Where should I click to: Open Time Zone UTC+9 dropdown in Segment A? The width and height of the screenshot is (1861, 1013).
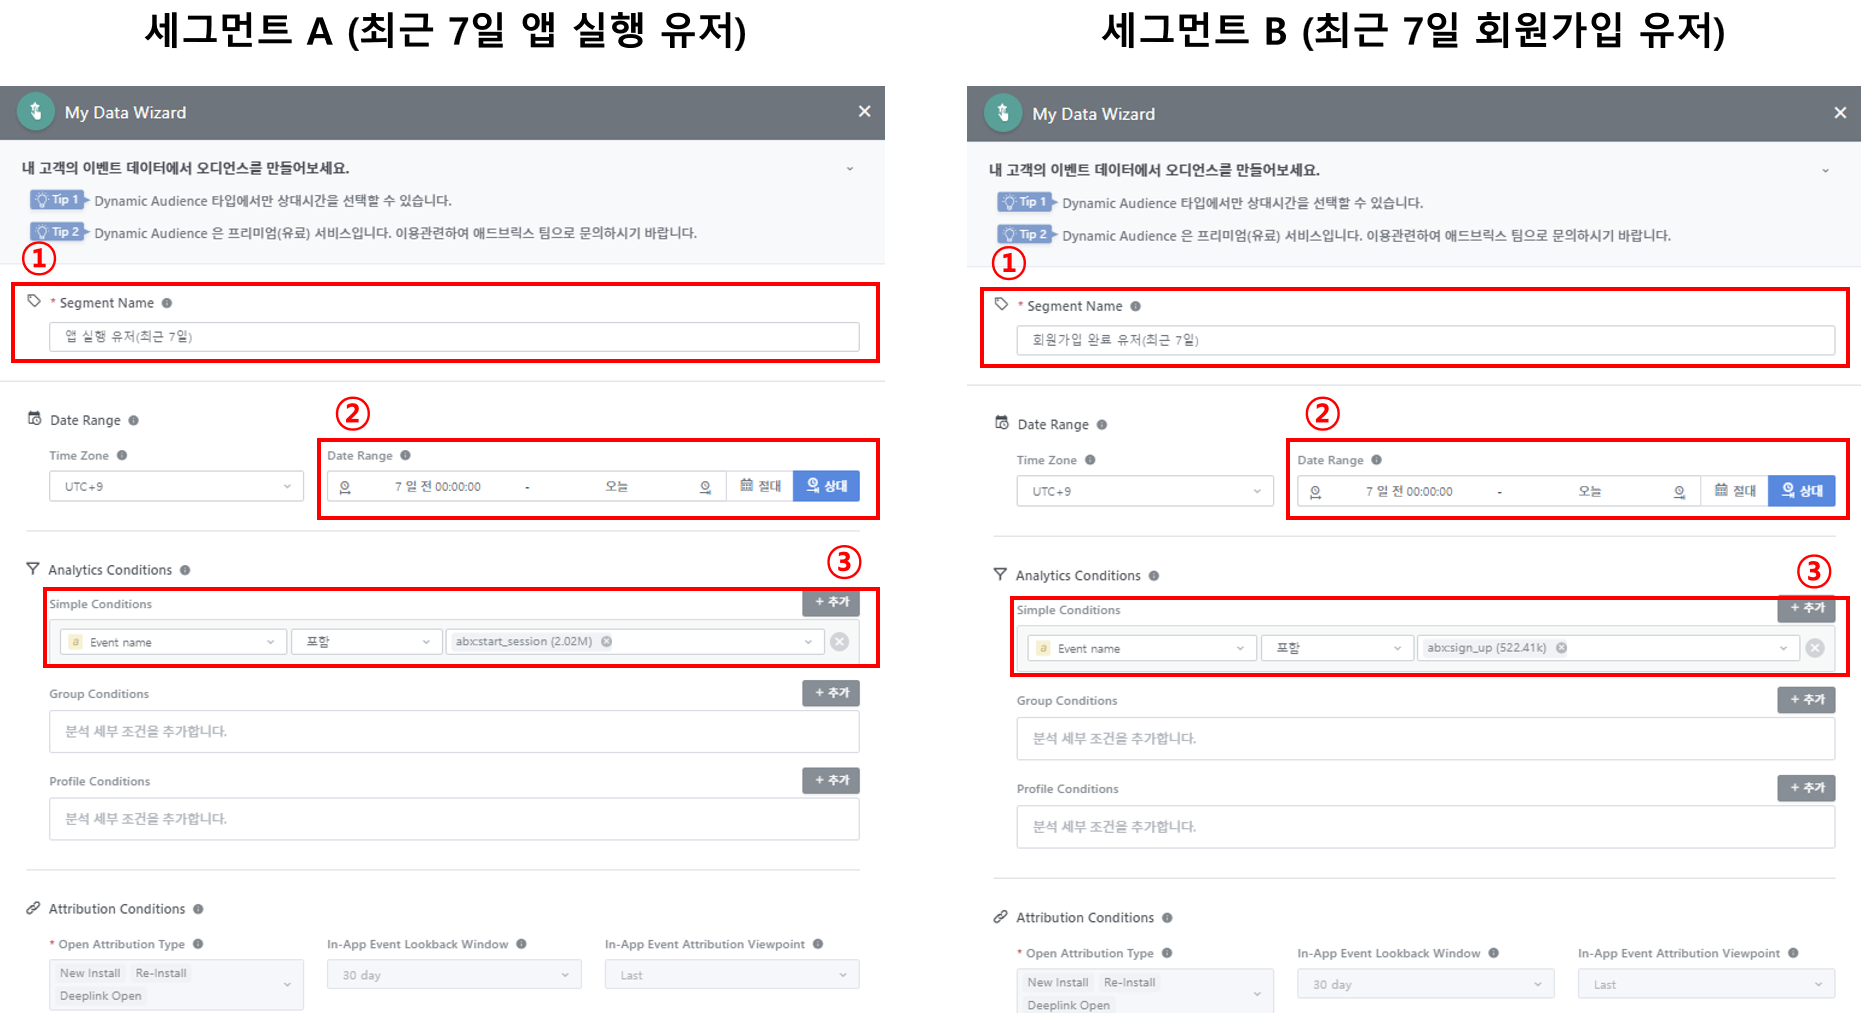pyautogui.click(x=176, y=486)
